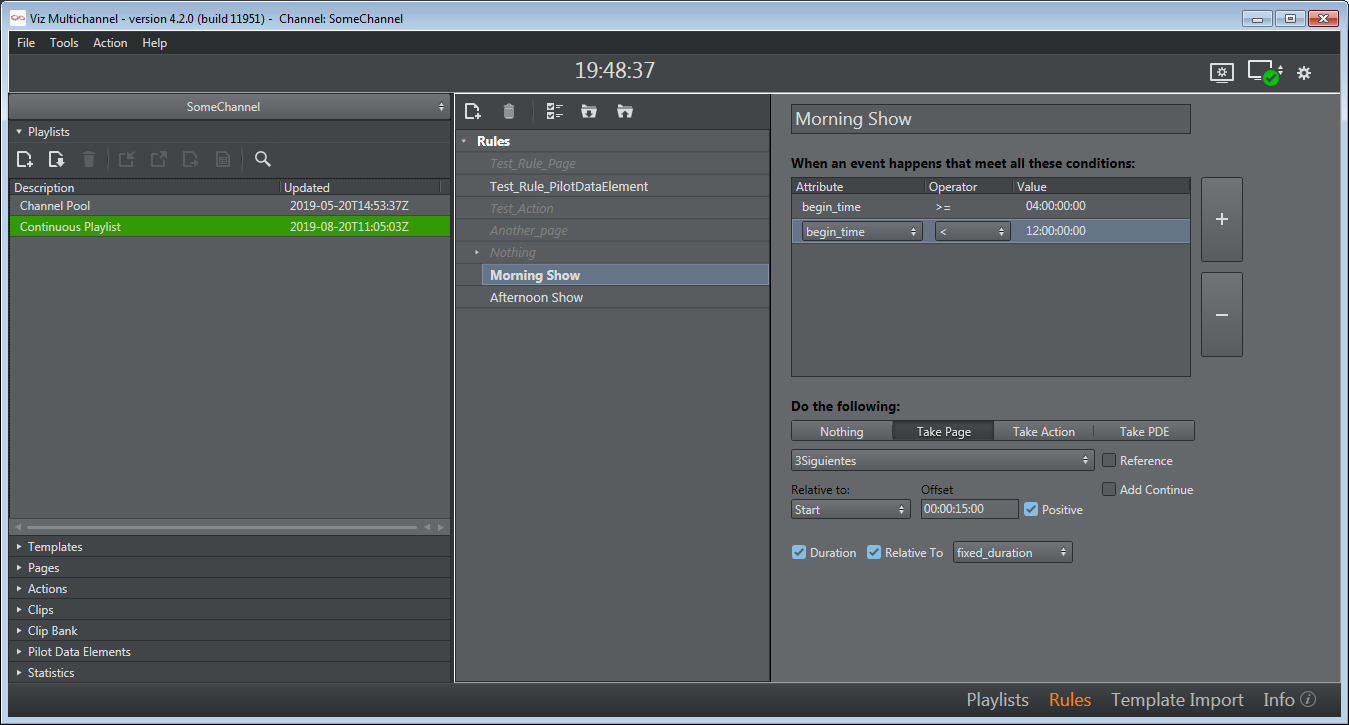Viewport: 1349px width, 725px height.
Task: Select the Afternoon Show rule
Action: click(536, 298)
